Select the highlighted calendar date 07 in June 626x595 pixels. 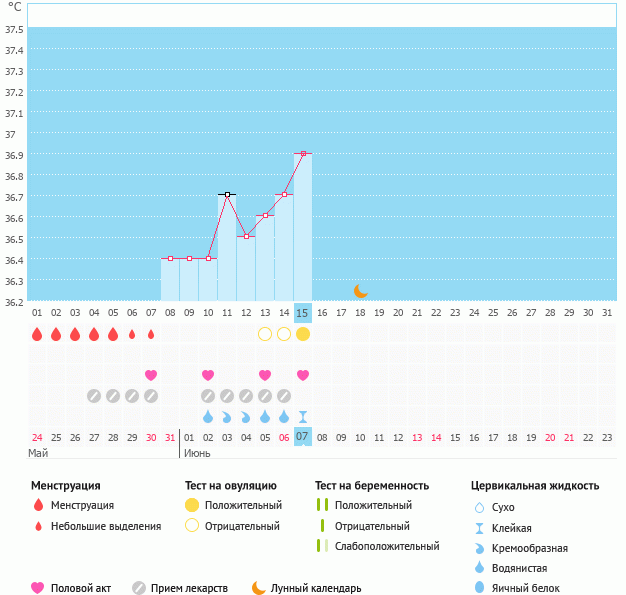point(303,437)
